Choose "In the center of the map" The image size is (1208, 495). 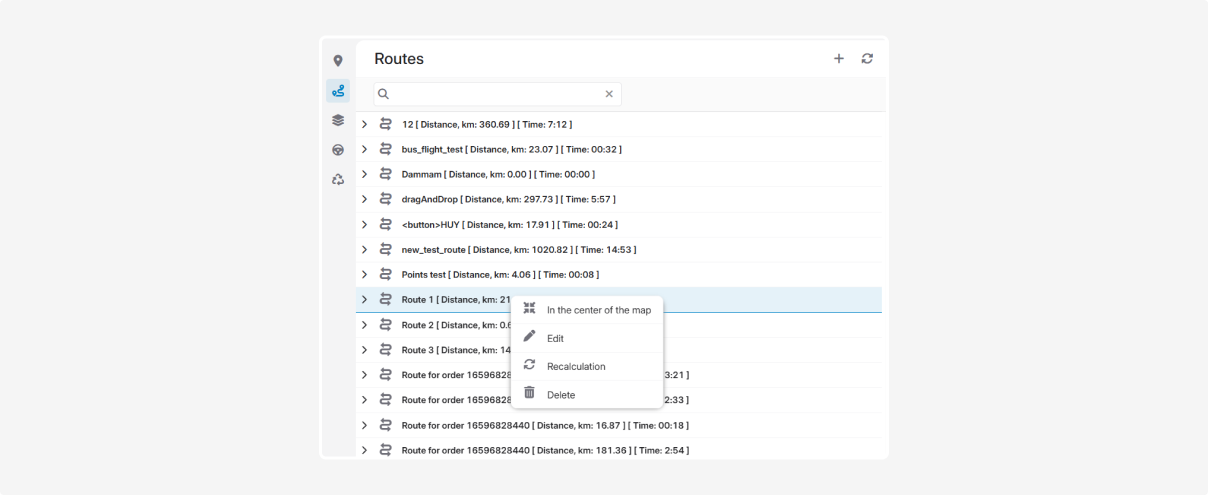tap(598, 310)
